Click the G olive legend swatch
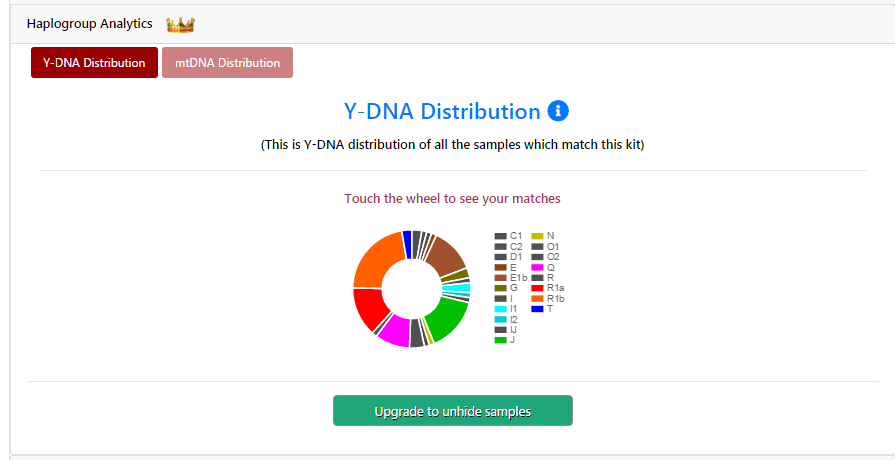 tap(501, 288)
